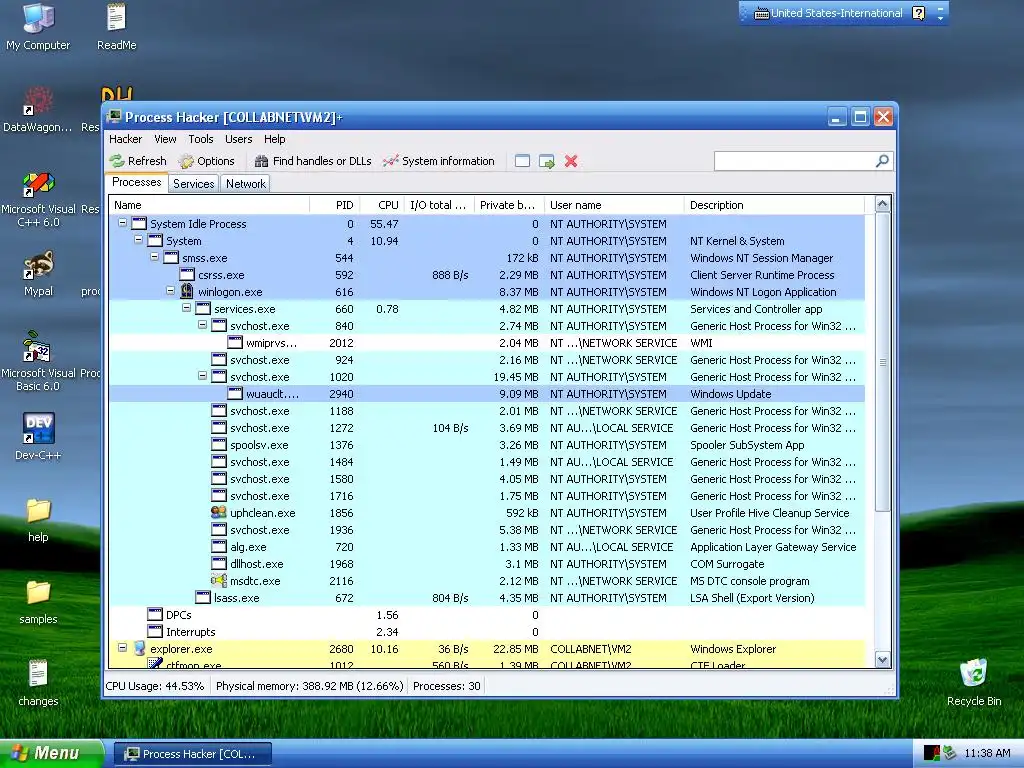
Task: Click Physical memory status bar entry
Action: 310,686
